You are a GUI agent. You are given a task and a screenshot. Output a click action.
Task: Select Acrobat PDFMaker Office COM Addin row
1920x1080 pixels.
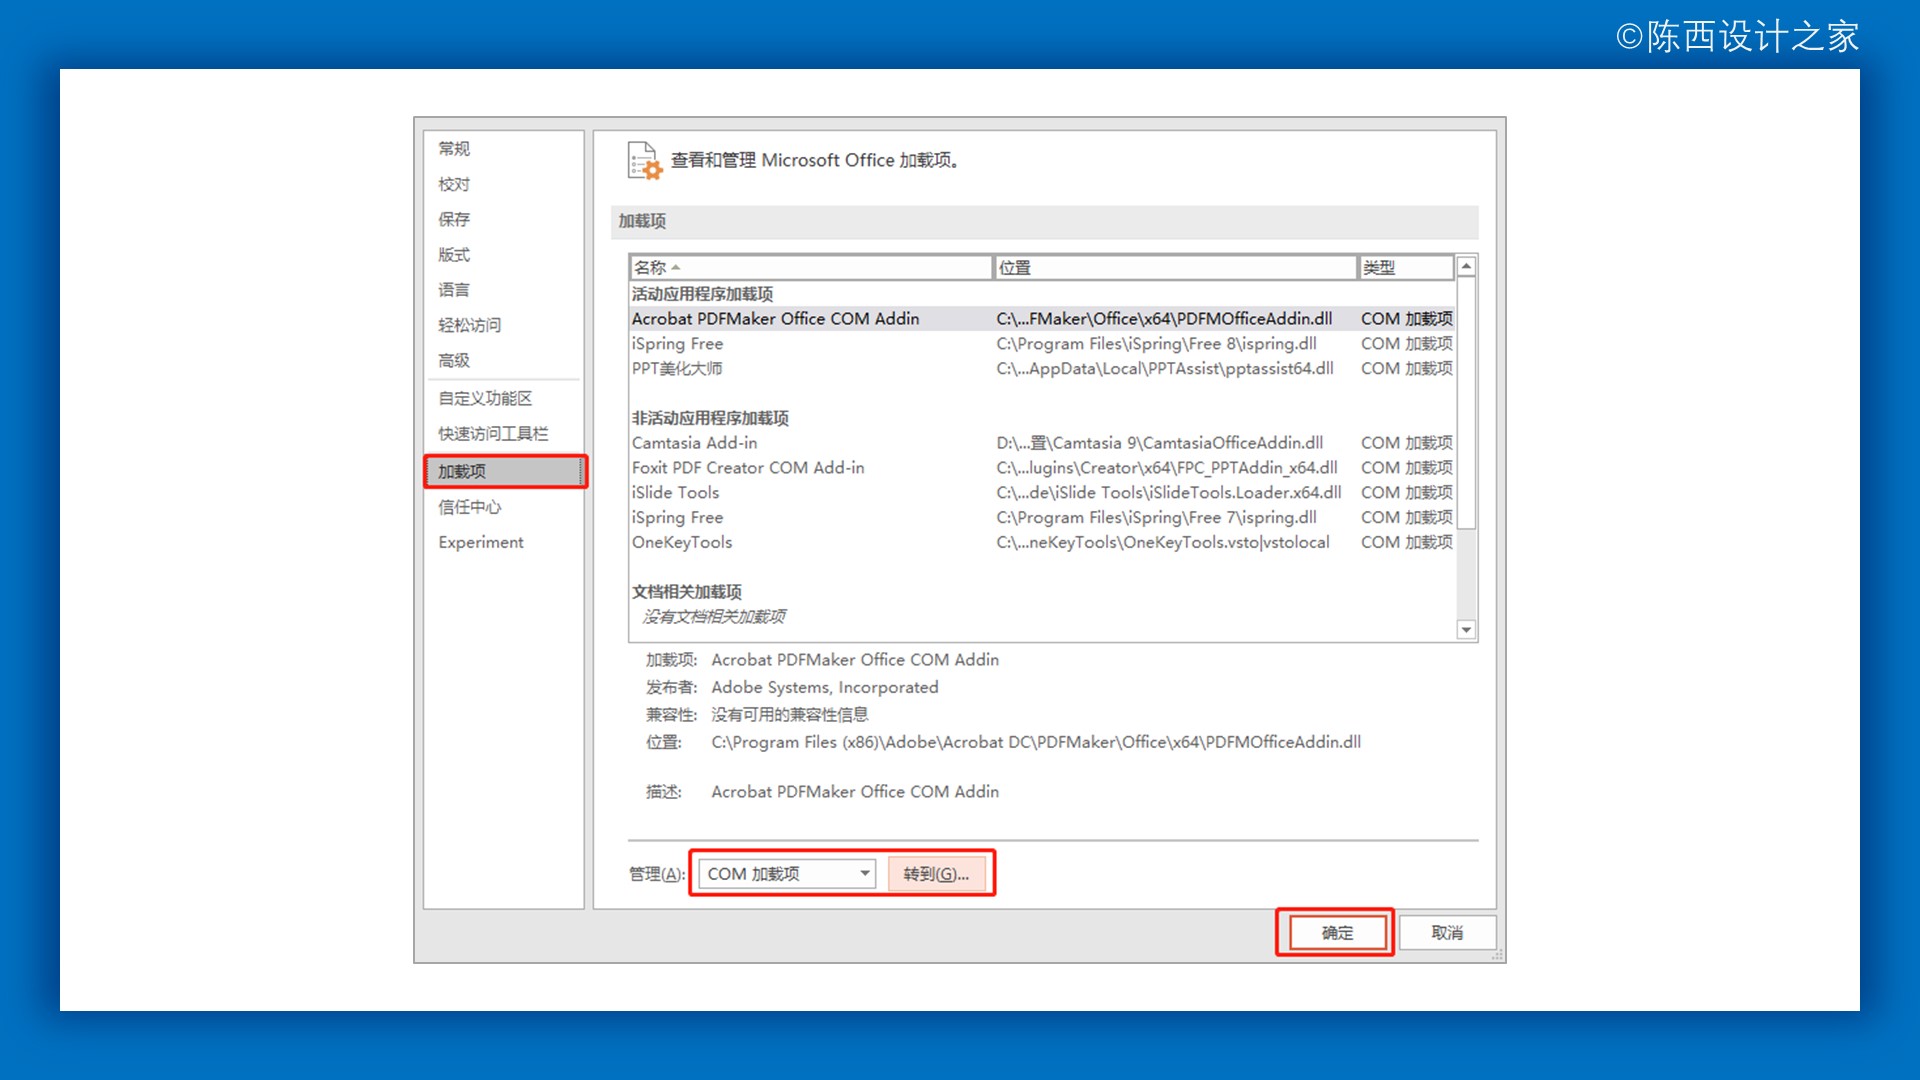[1042, 318]
